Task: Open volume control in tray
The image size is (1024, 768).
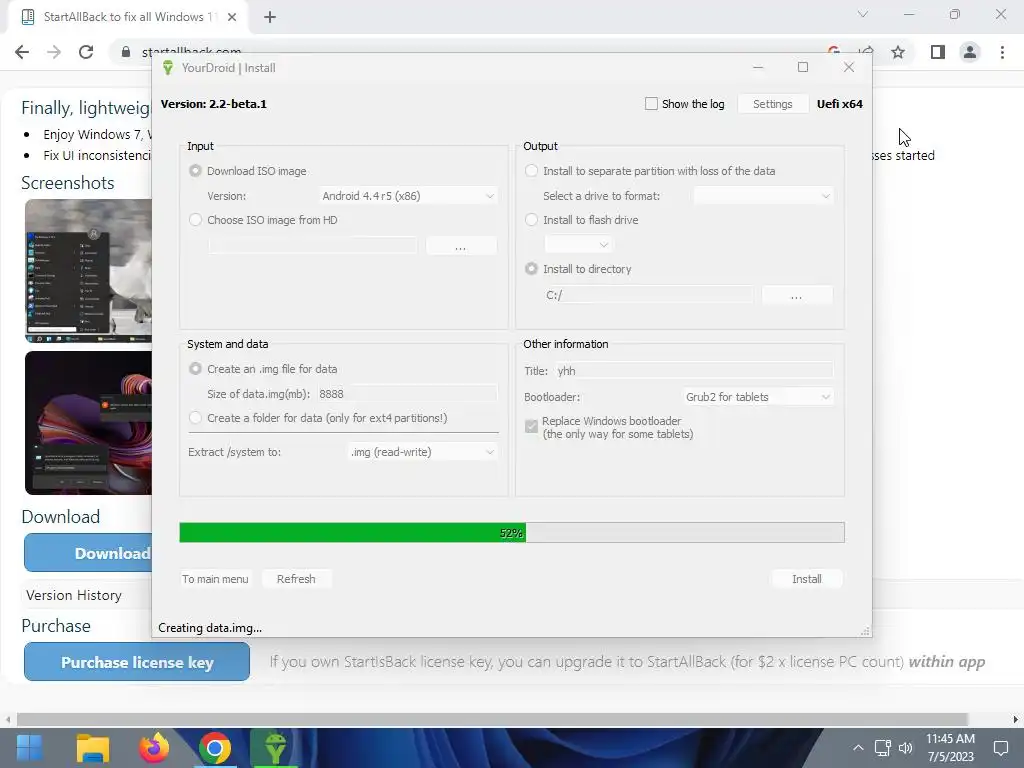Action: coord(906,748)
